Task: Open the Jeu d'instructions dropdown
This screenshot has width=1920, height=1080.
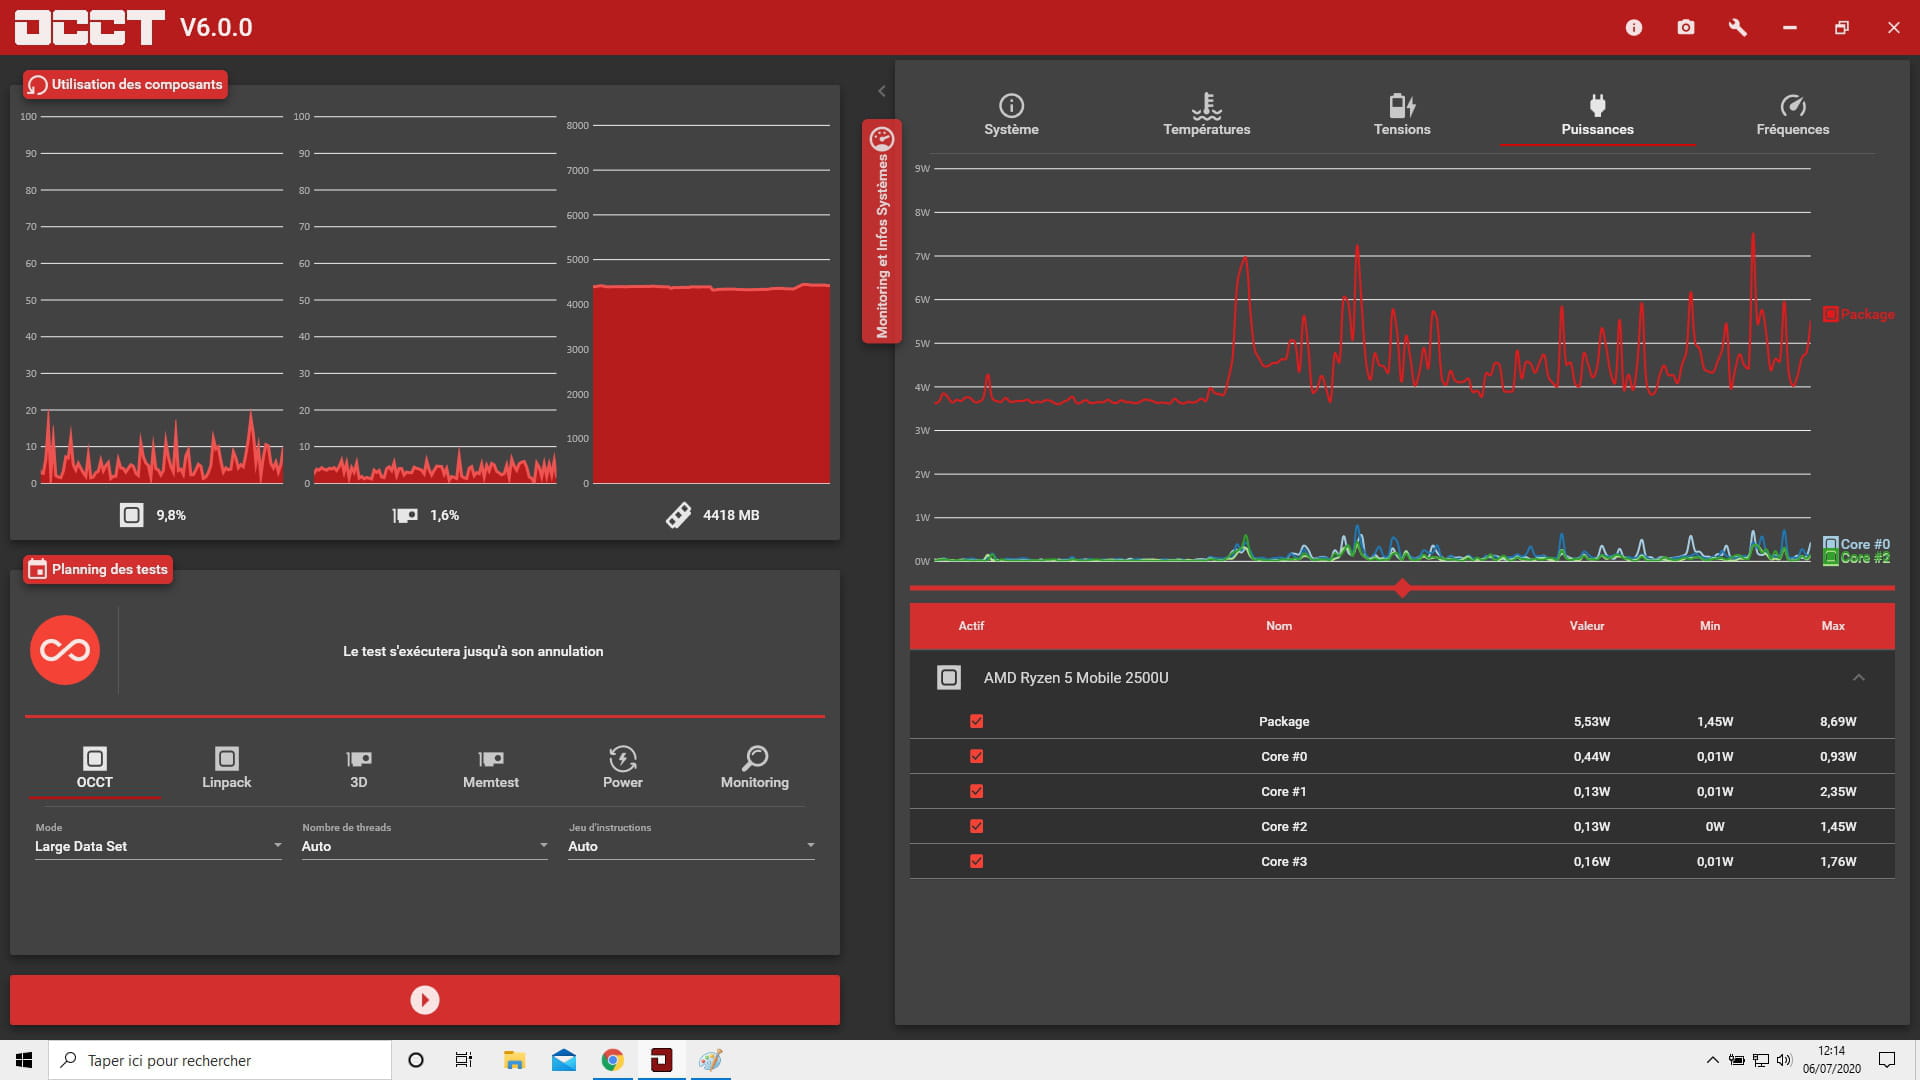Action: point(692,846)
